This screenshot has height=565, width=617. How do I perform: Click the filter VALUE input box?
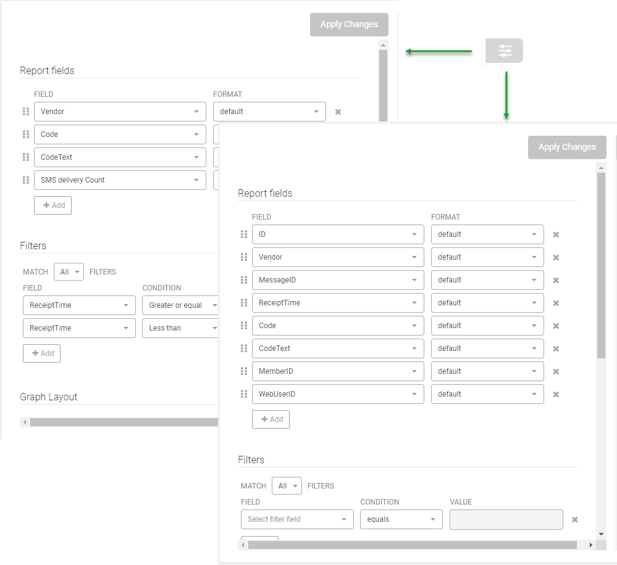[506, 519]
